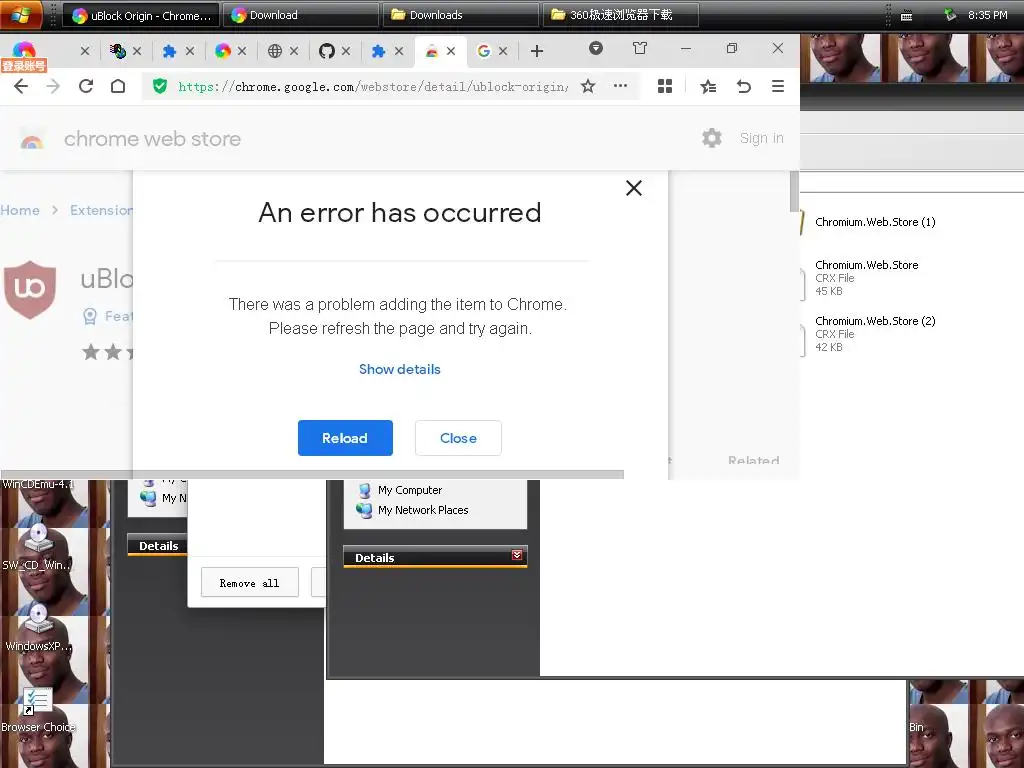Close the Google tab
Screen dimensions: 1024x768
tap(503, 51)
